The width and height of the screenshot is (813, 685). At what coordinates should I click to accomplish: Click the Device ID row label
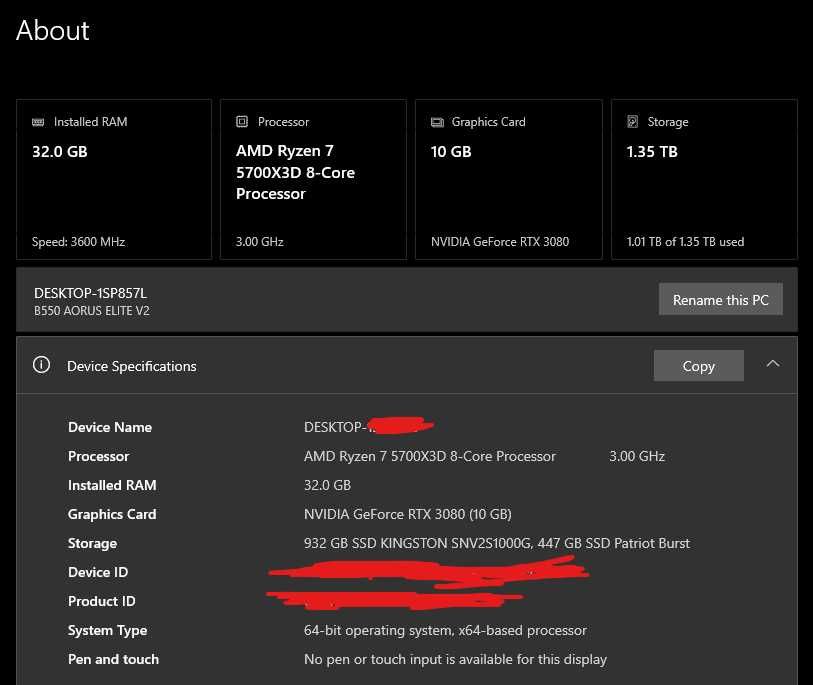(98, 572)
